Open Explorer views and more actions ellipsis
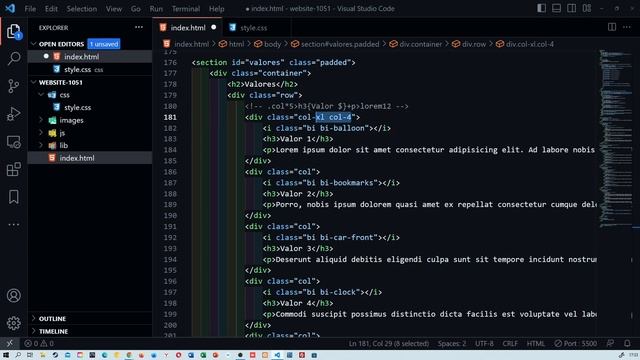The width and height of the screenshot is (640, 360). [139, 27]
